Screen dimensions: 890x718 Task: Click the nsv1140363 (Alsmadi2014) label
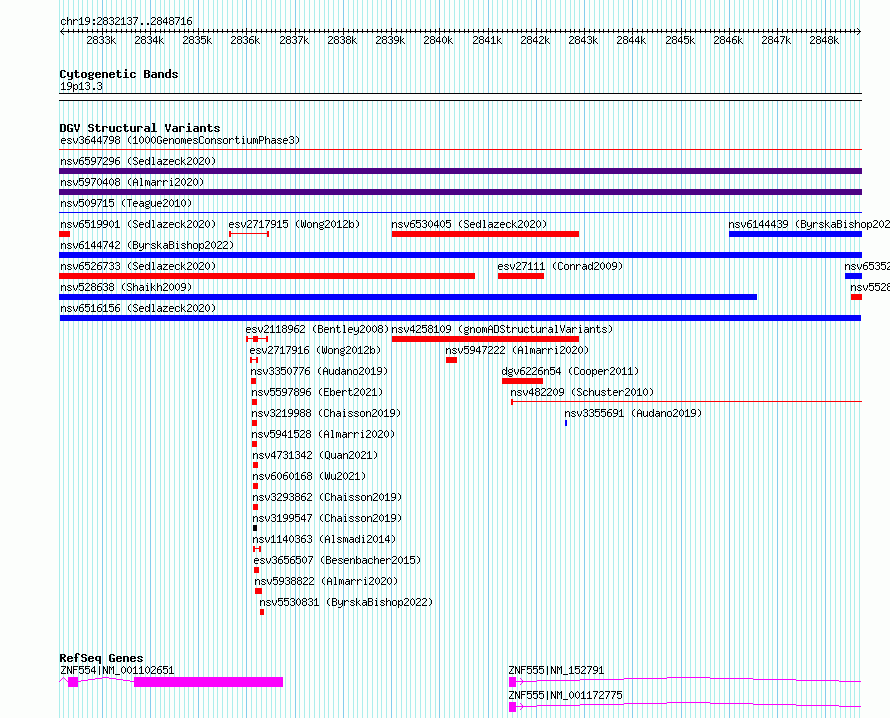(x=324, y=539)
